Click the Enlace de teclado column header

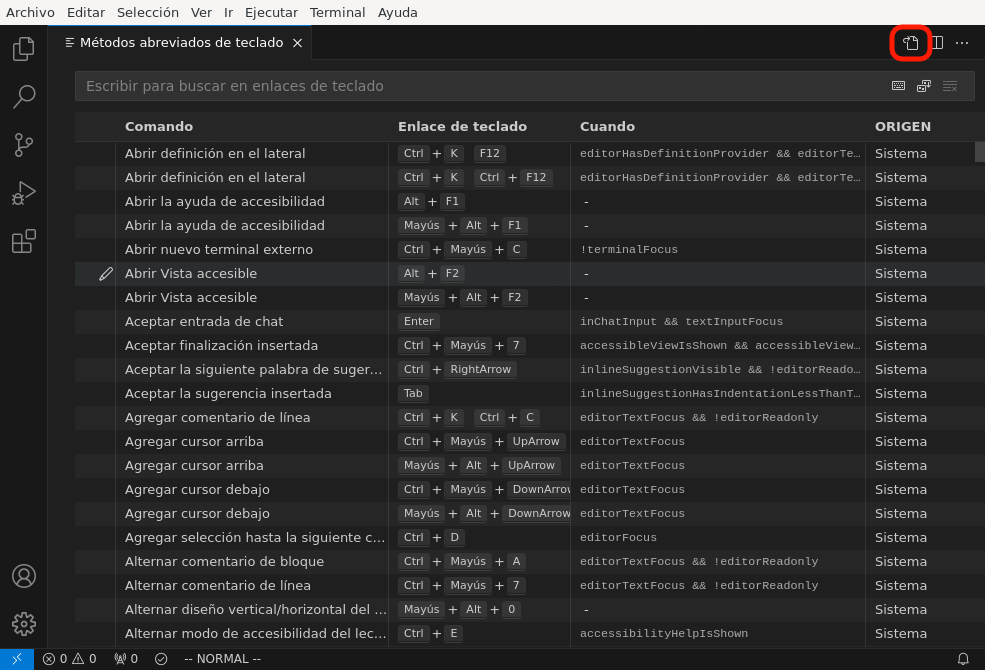click(x=462, y=126)
